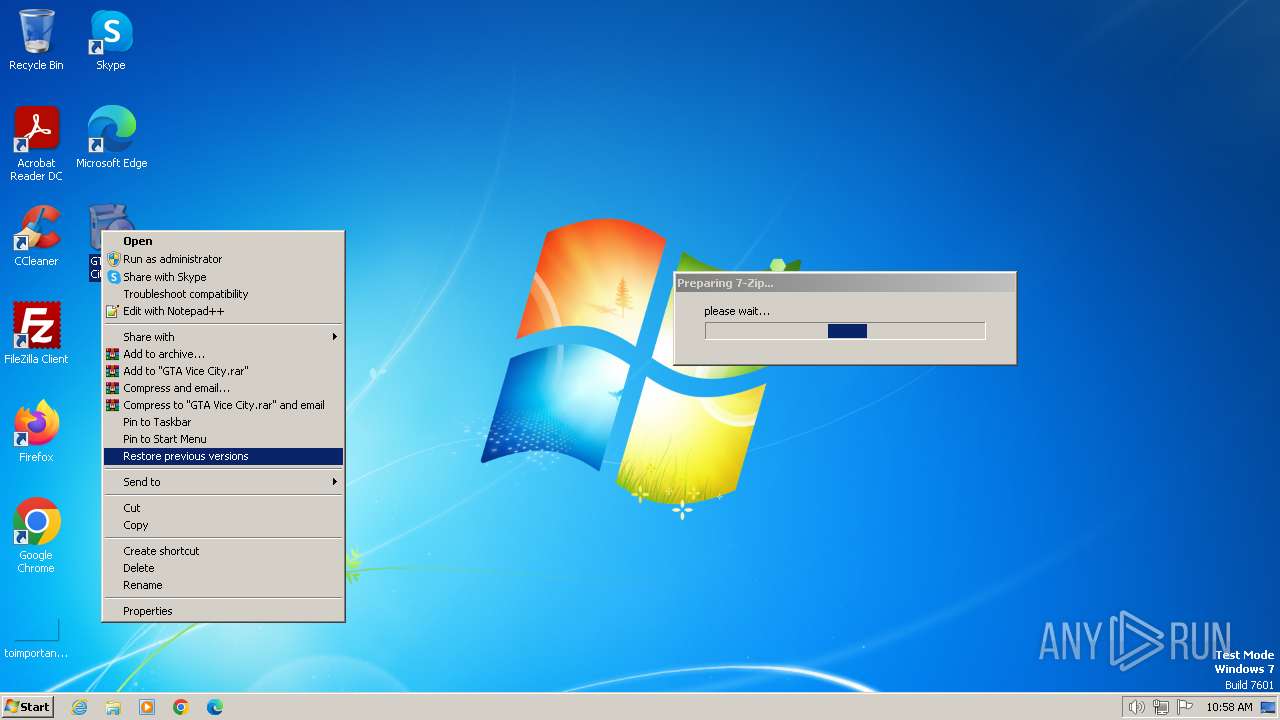Select Compress to "GTA Vice City.rar" and email
Image resolution: width=1280 pixels, height=720 pixels.
pos(223,405)
